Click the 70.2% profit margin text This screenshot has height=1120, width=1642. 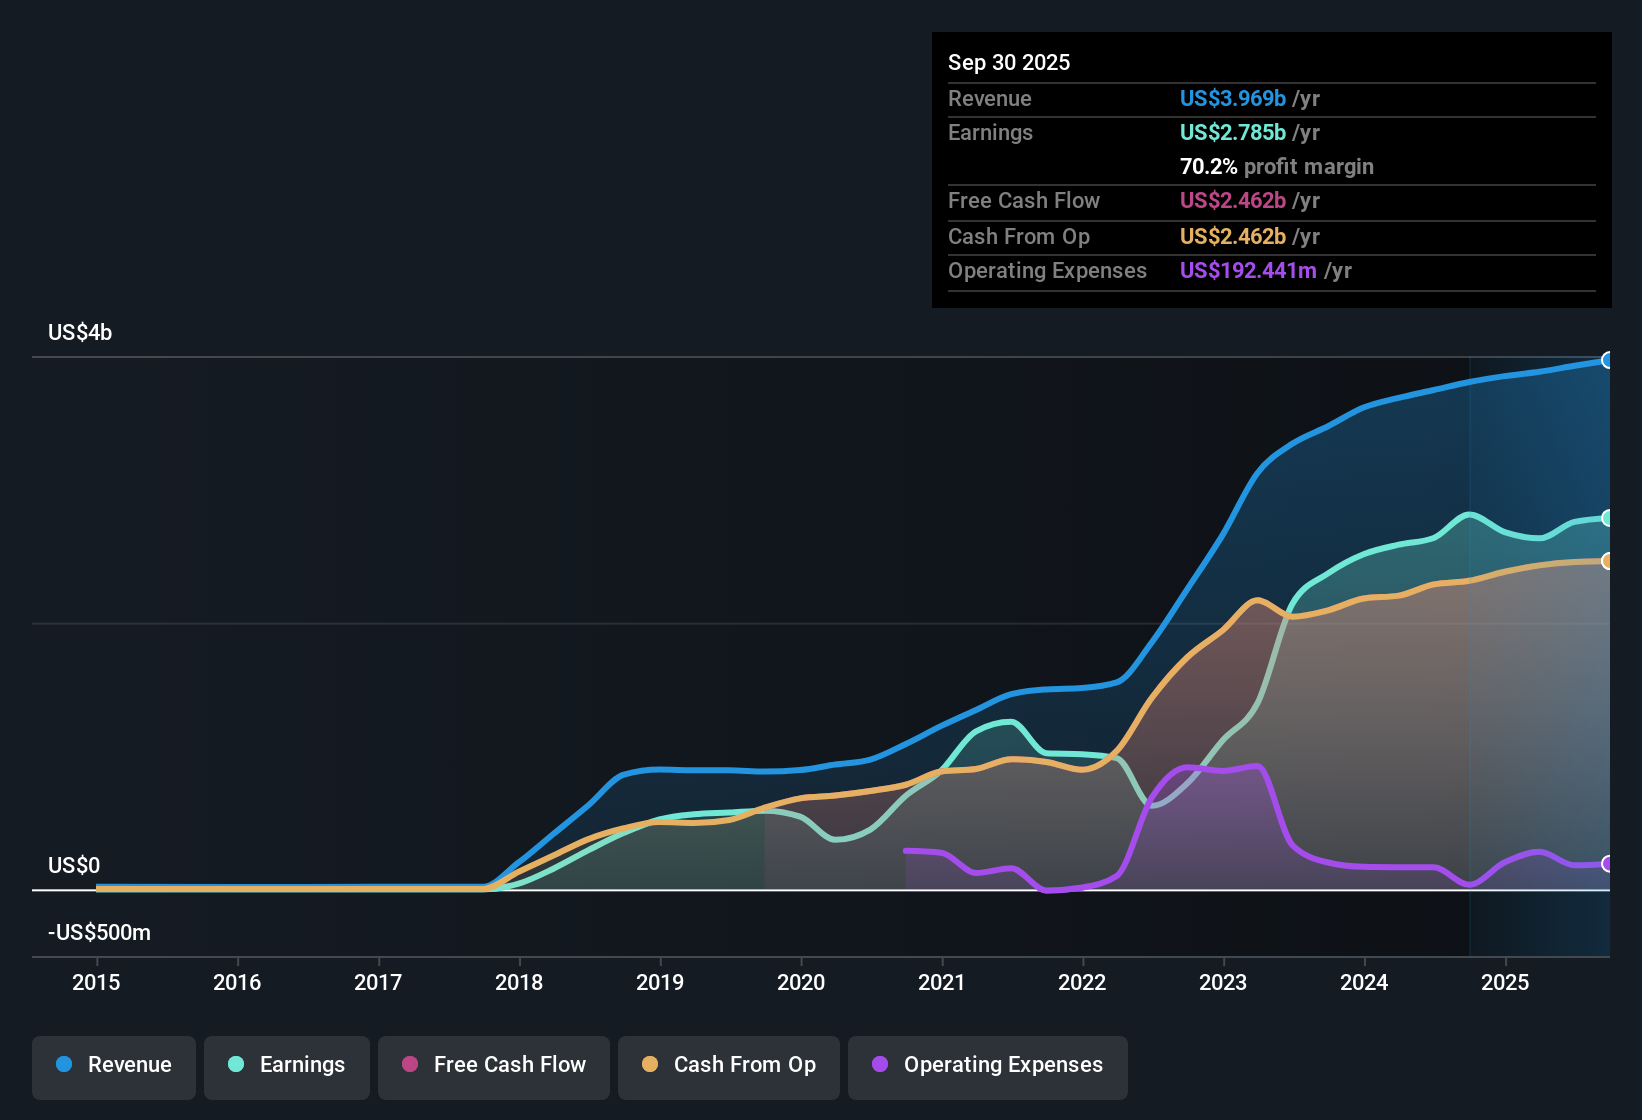[x=1277, y=166]
